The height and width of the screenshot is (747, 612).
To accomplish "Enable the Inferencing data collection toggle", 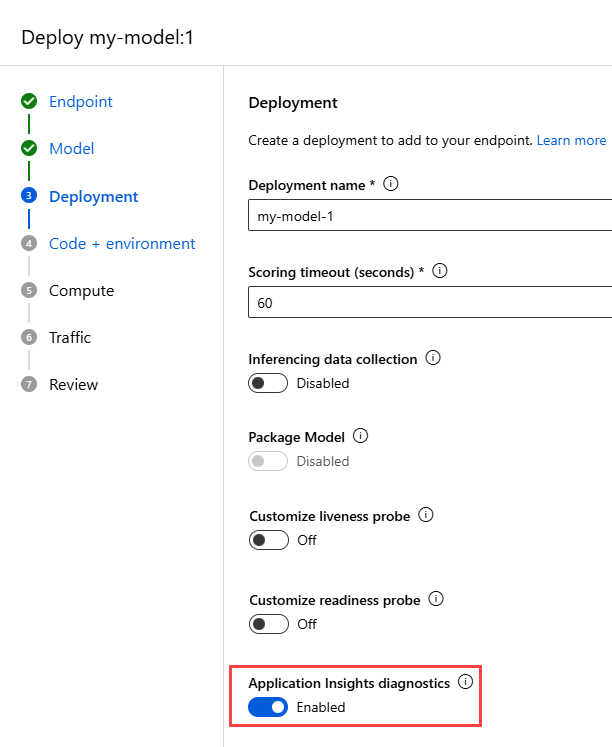I will [x=267, y=383].
